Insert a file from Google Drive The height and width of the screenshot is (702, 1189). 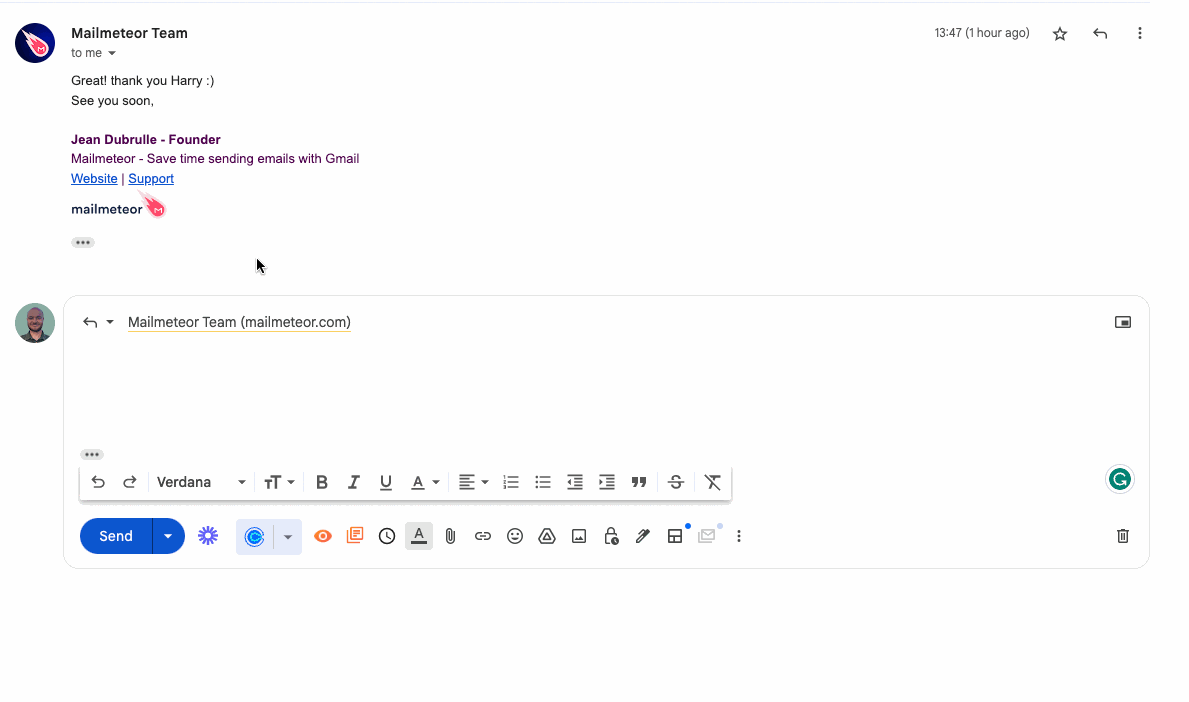click(x=546, y=535)
